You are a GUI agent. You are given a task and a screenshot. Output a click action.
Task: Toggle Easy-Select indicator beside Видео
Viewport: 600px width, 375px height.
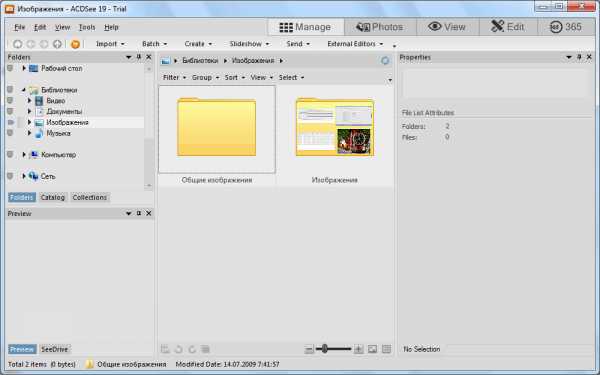pyautogui.click(x=10, y=101)
